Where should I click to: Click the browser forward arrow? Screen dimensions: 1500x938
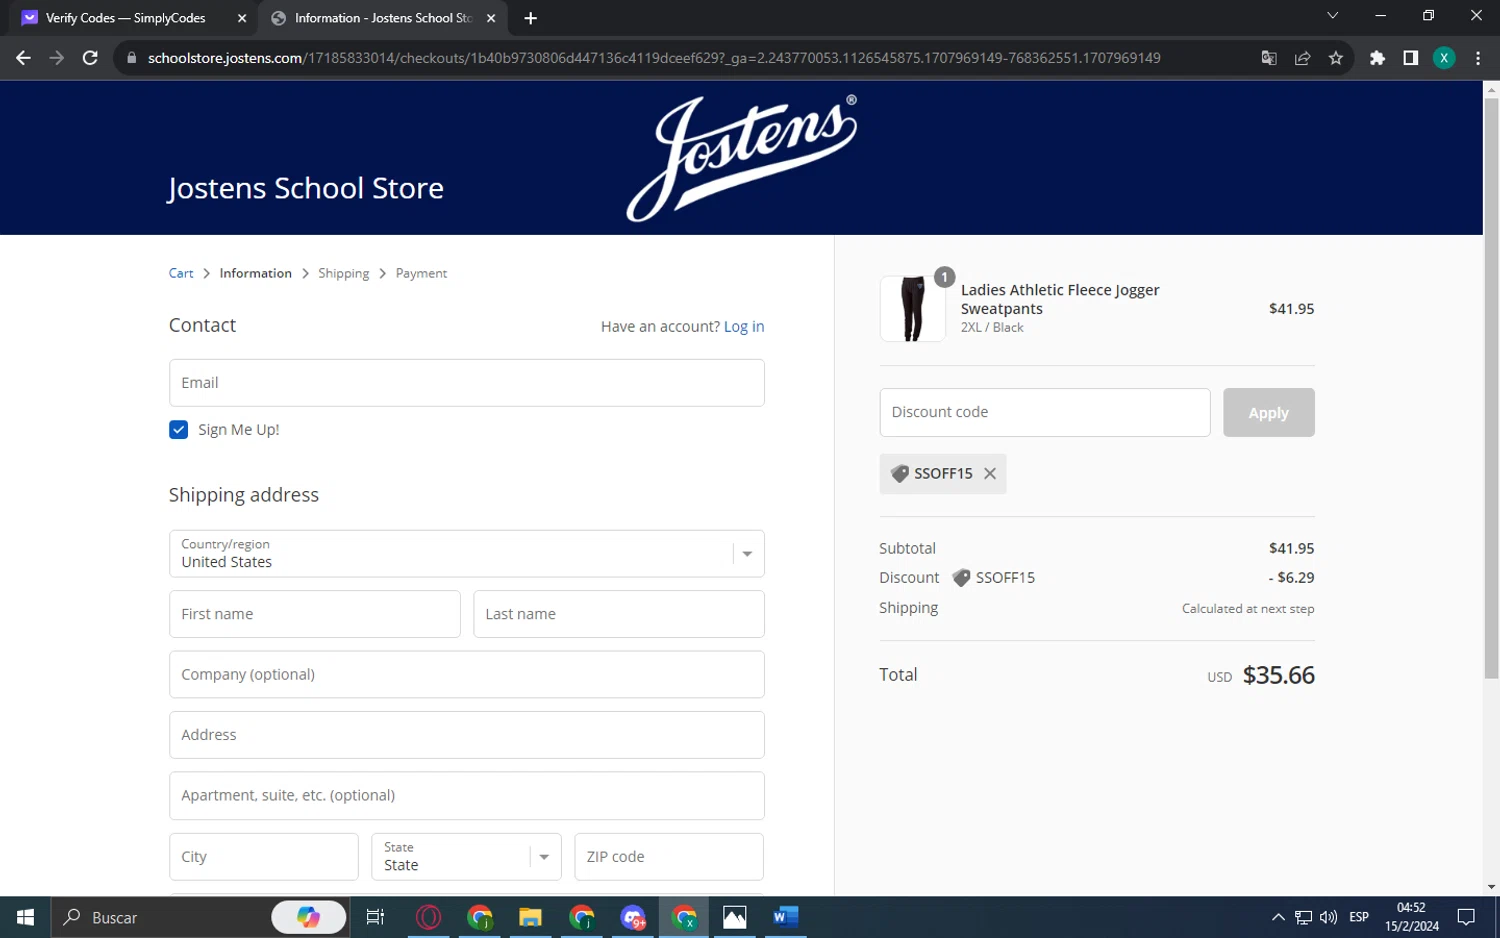coord(57,58)
